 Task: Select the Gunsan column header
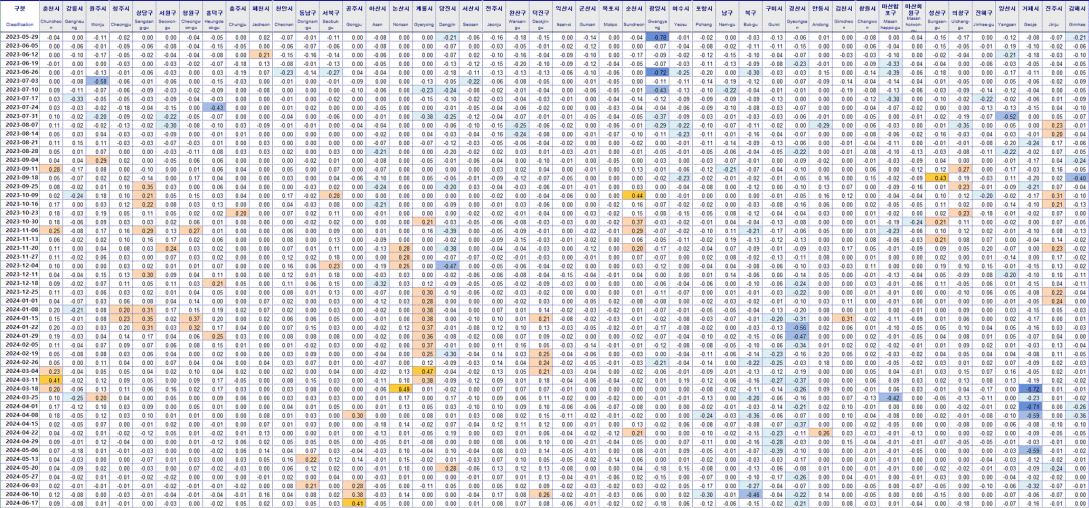(589, 17)
